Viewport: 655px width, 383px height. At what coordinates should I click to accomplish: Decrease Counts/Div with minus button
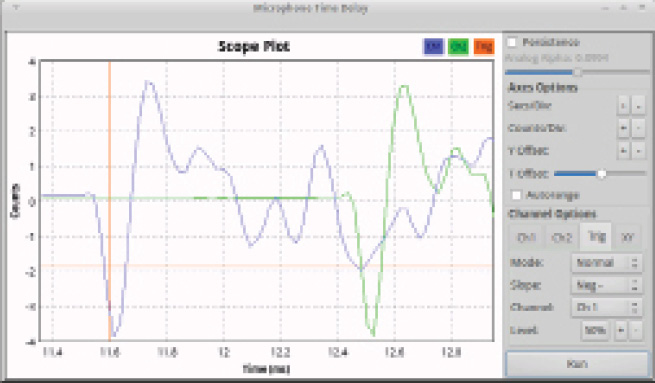(638, 128)
